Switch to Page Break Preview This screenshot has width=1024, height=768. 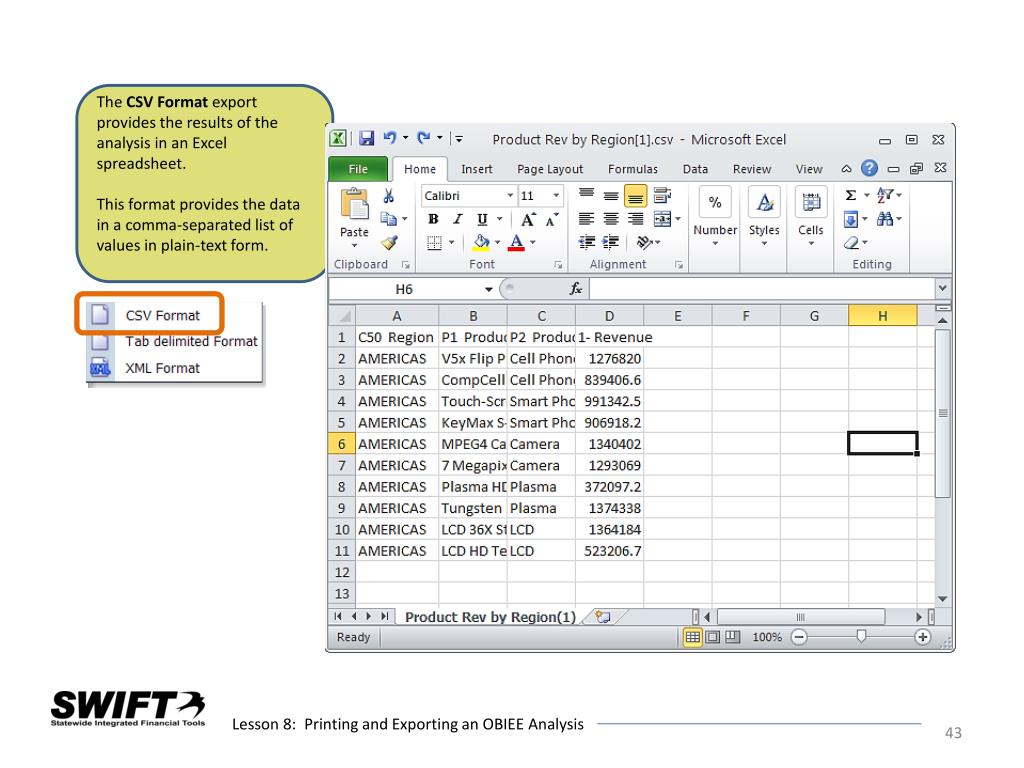click(x=733, y=637)
